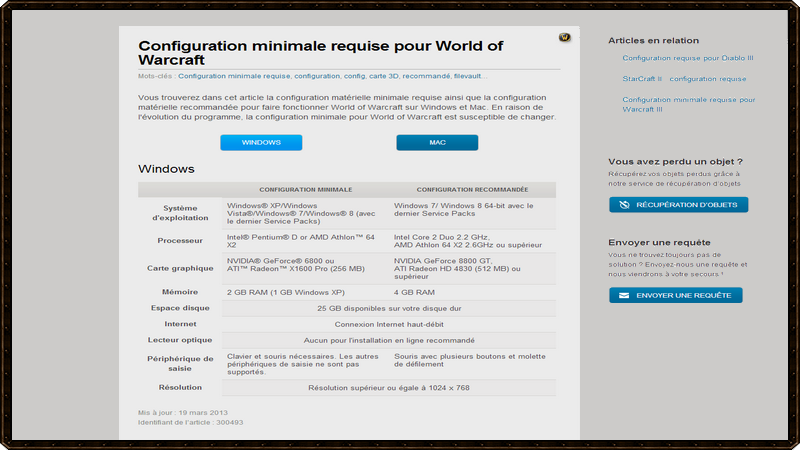Switch to the MAC tab
The height and width of the screenshot is (450, 800).
coord(437,142)
